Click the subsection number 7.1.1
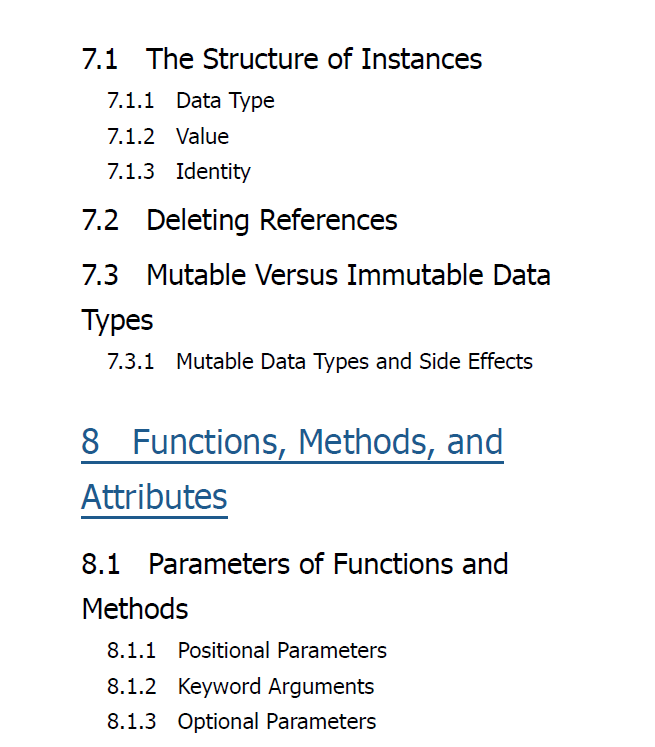Screen dimensions: 655x747 pyautogui.click(x=131, y=101)
